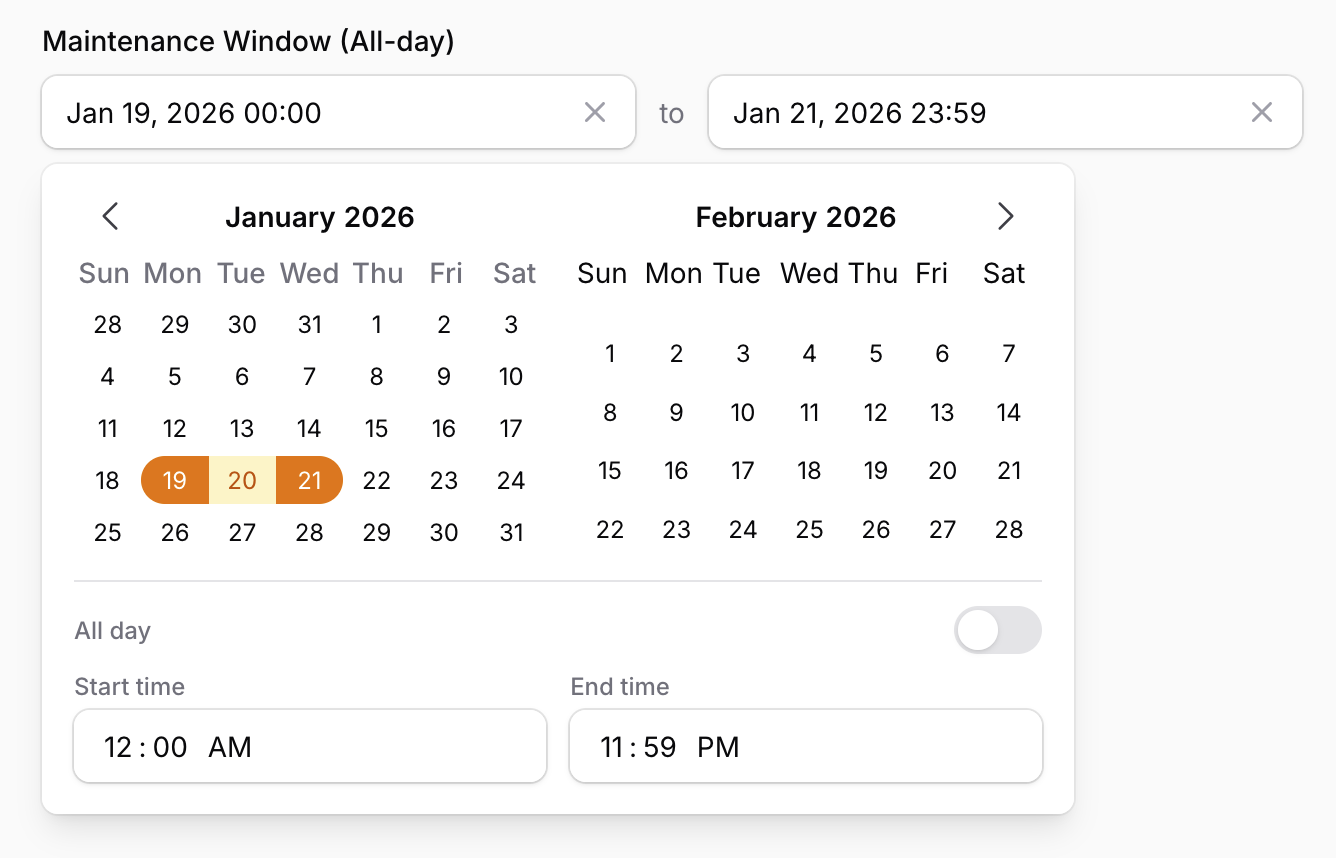The height and width of the screenshot is (858, 1336).
Task: Choose January 31 in the left calendar
Action: pos(511,532)
